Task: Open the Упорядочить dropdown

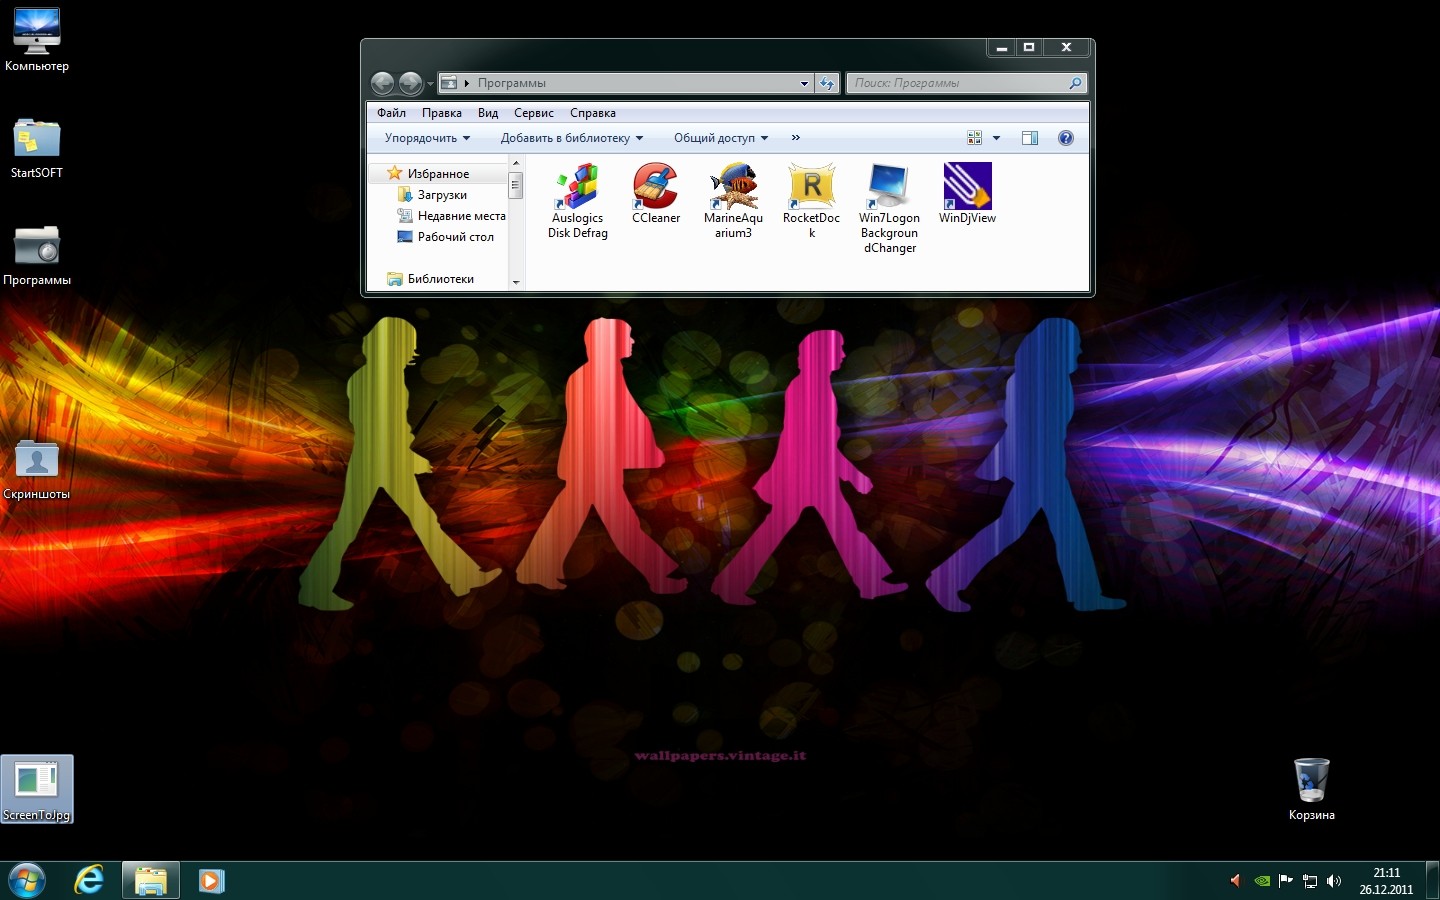Action: [427, 138]
